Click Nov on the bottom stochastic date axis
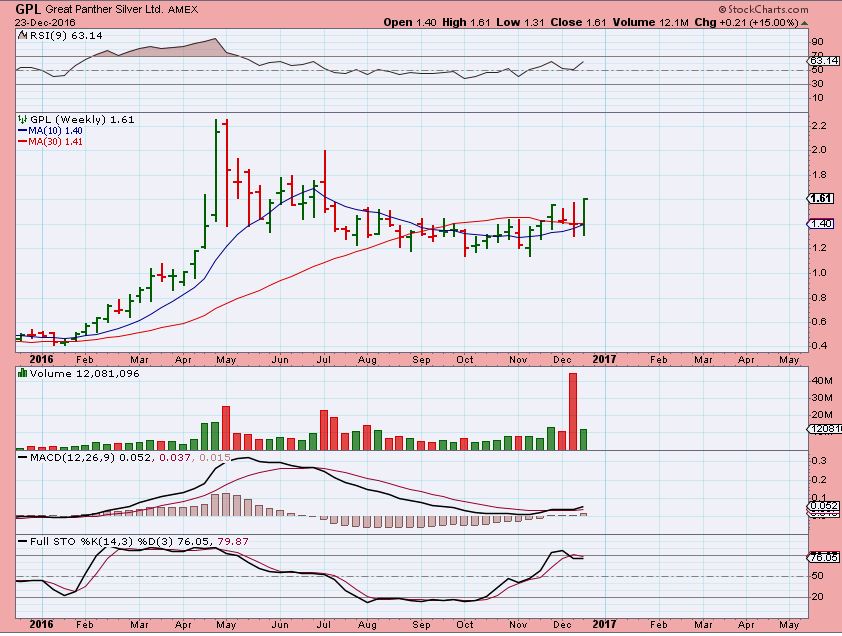Screen dimensions: 842x636 (518, 625)
